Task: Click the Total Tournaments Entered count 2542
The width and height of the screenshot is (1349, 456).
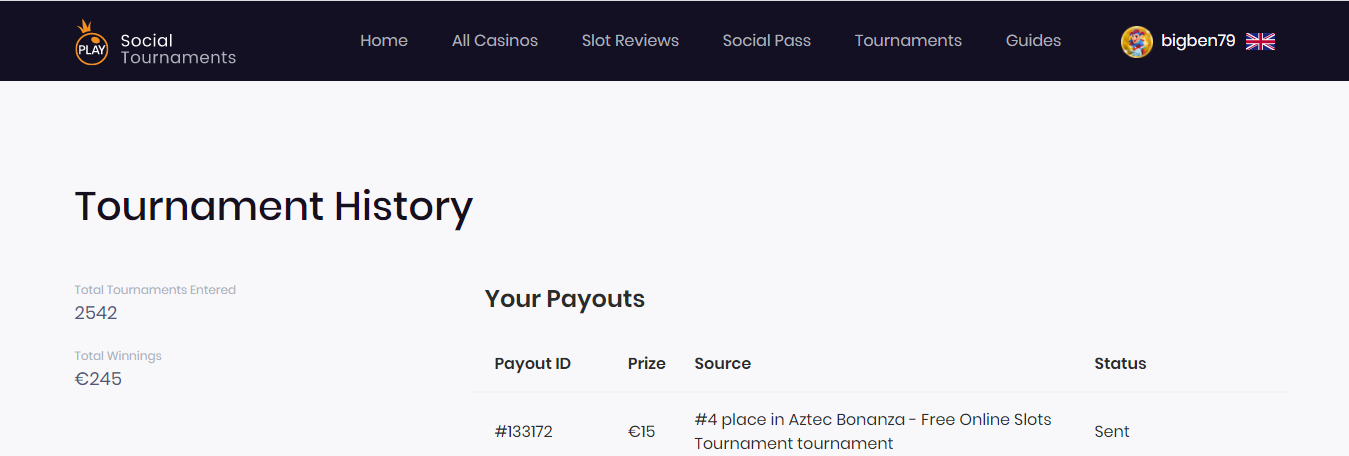Action: (96, 313)
